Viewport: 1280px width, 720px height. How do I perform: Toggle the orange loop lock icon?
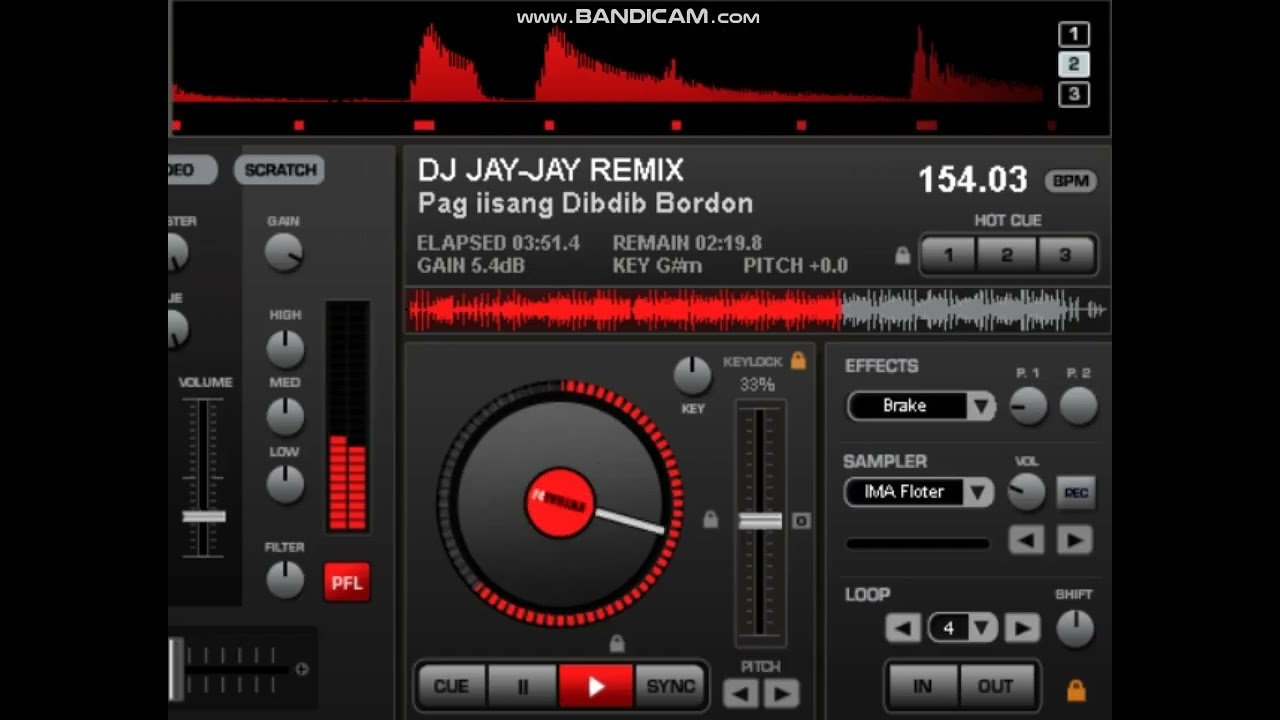tap(1076, 690)
